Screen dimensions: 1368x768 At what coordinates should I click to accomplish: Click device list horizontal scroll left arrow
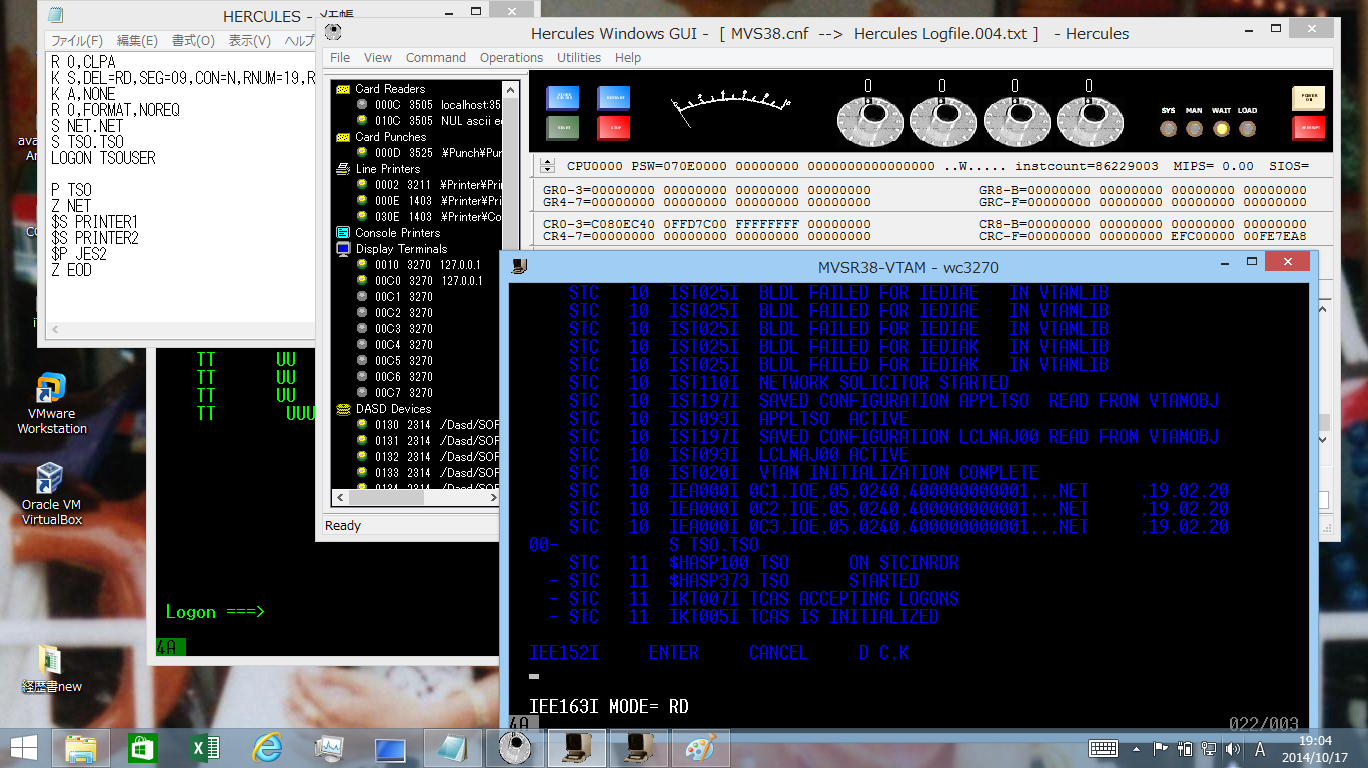tap(340, 497)
